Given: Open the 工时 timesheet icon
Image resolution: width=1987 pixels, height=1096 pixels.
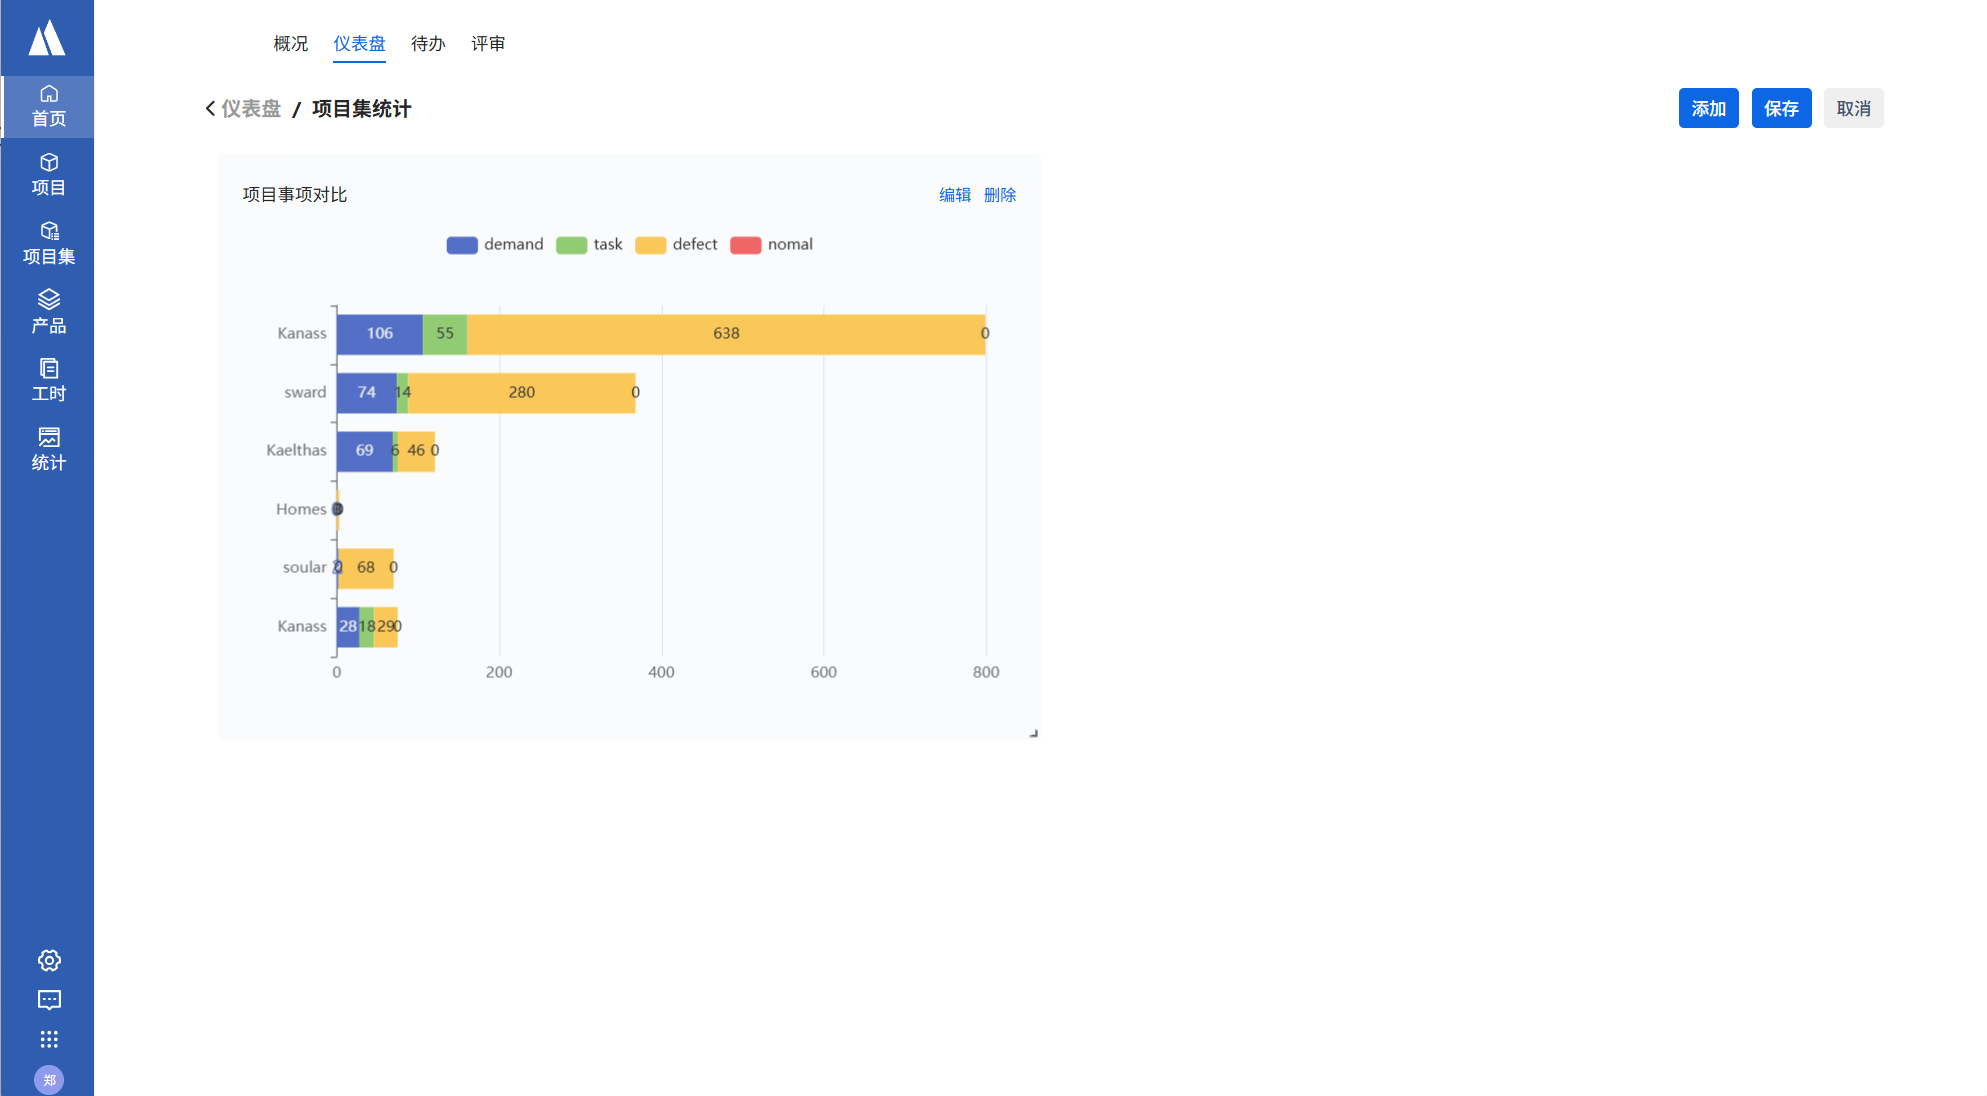Looking at the screenshot, I should point(48,380).
